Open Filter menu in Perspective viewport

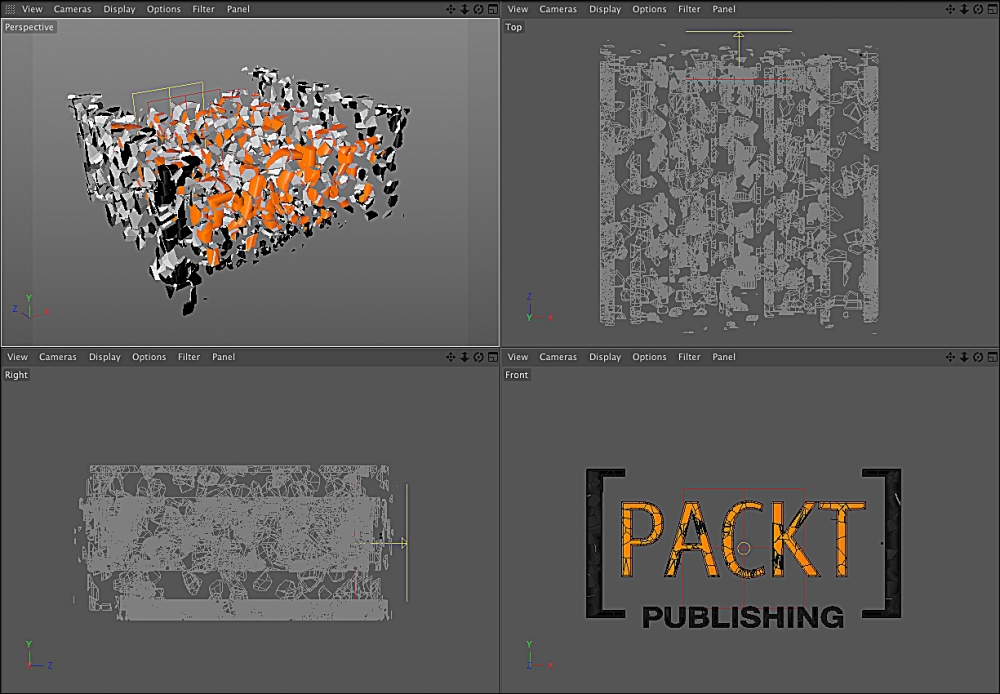pos(203,9)
